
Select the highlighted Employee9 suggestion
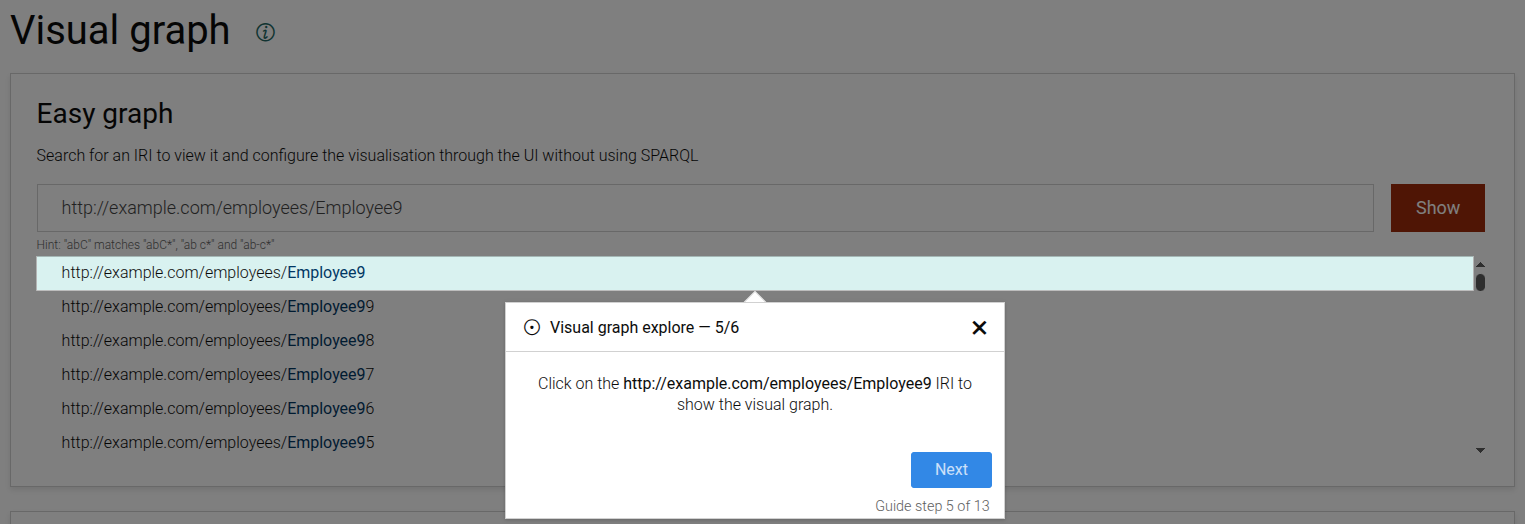coord(213,272)
